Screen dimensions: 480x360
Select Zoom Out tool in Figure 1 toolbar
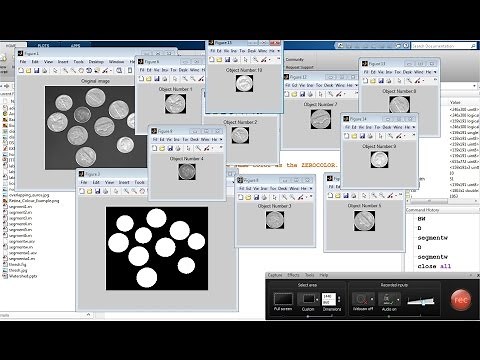pos(73,70)
